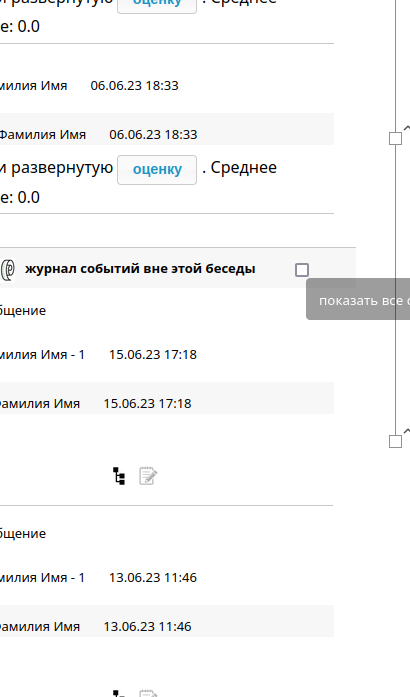Tick the checkbox next to "журнал событий вне этой беседы"

(302, 270)
